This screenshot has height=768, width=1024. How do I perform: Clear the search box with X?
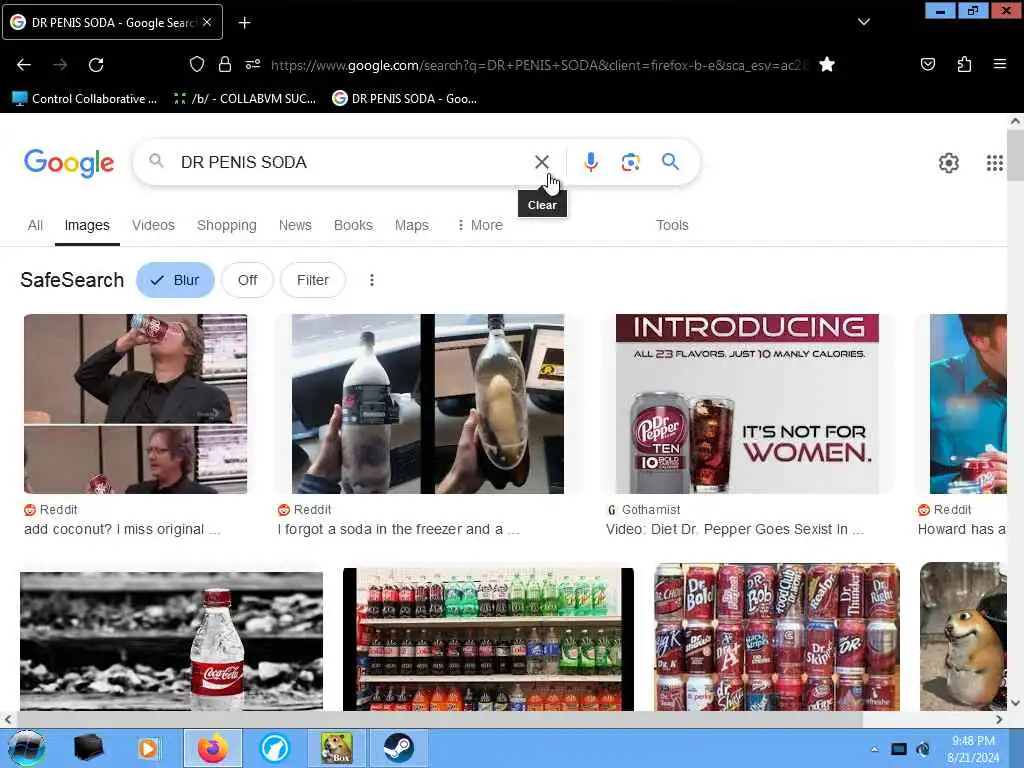point(541,162)
